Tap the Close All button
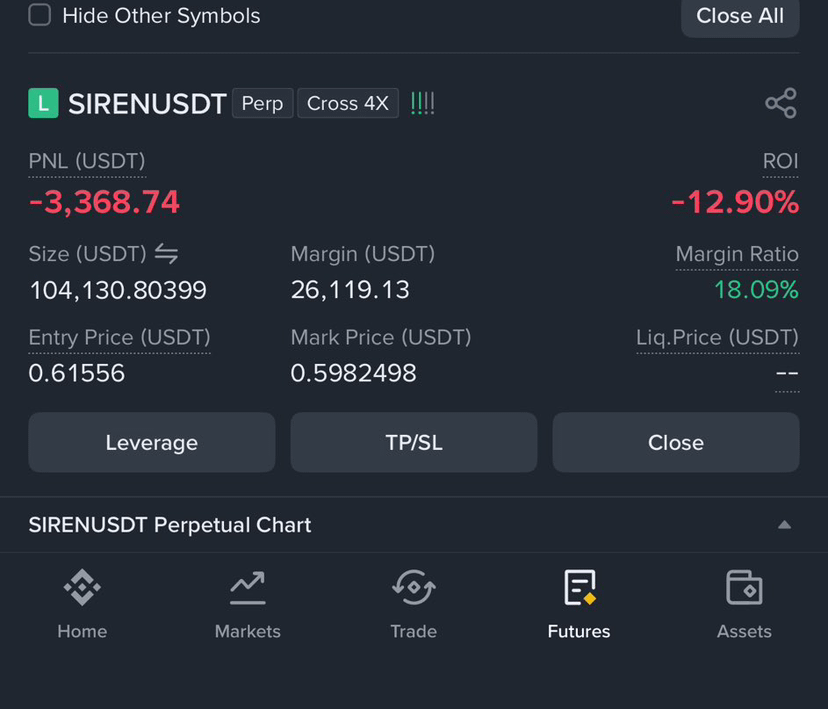 click(740, 16)
